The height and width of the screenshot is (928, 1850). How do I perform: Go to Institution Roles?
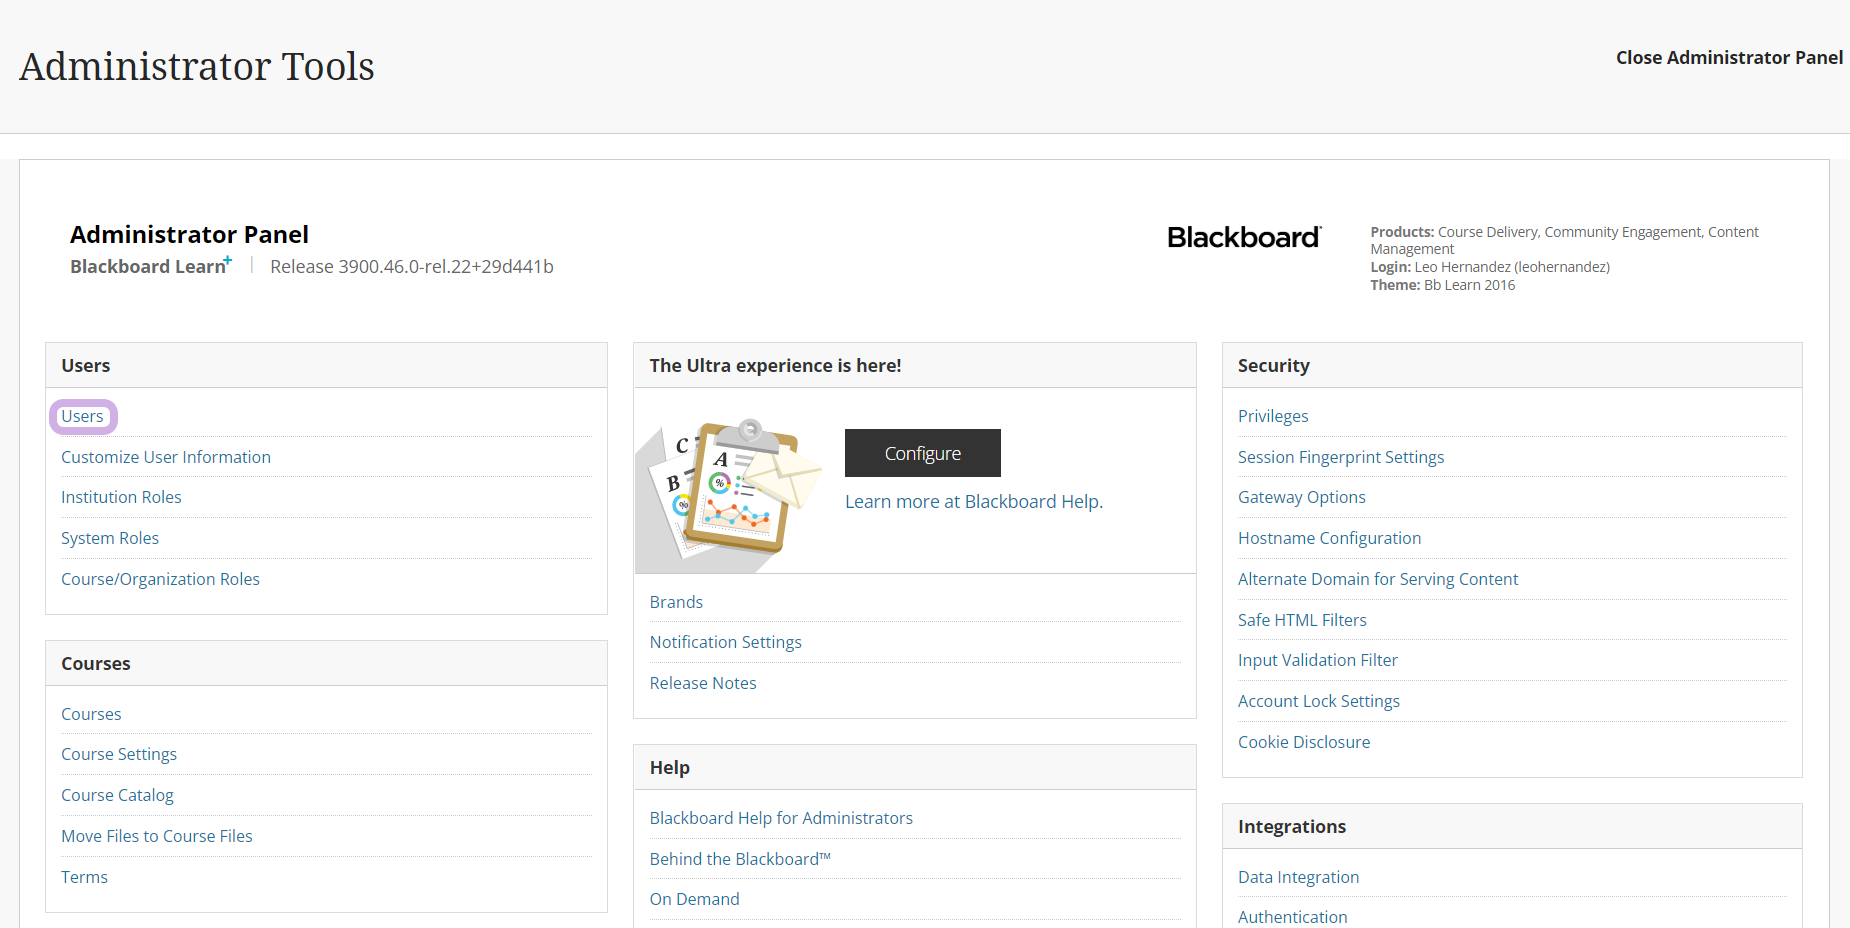(x=121, y=497)
